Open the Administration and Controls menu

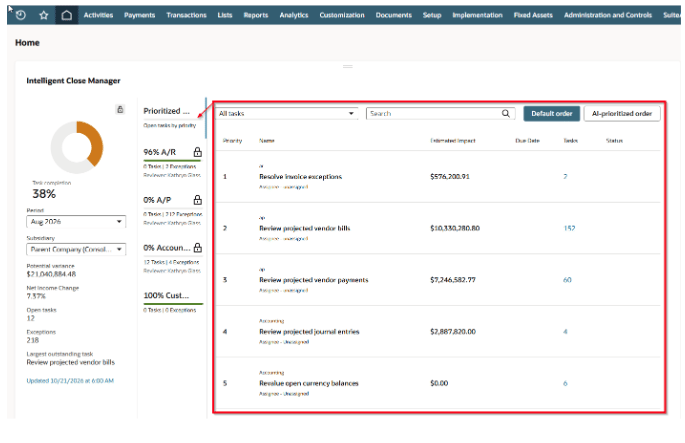pyautogui.click(x=608, y=15)
